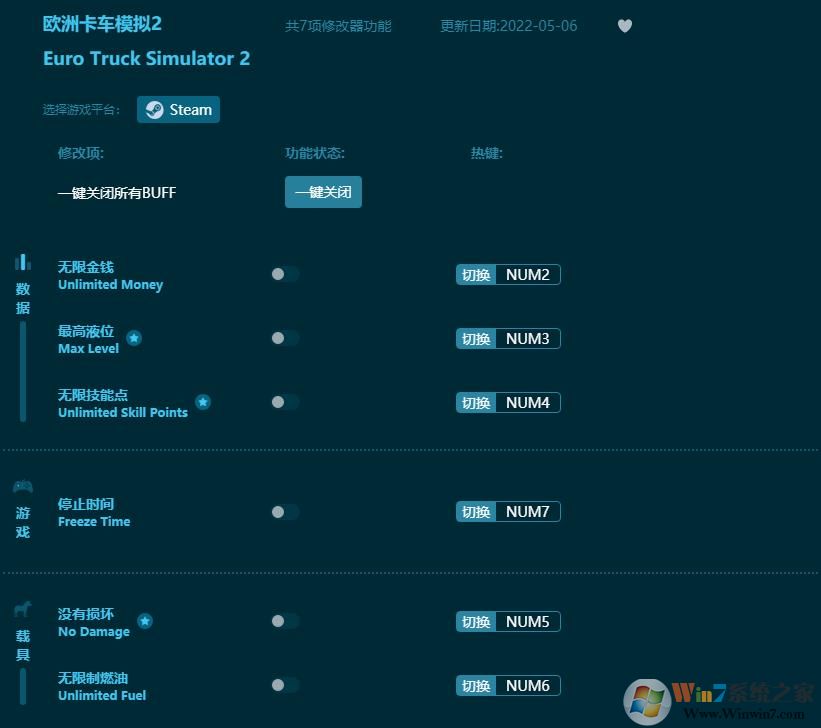Viewport: 821px width, 728px height.
Task: Click the heart favorite icon
Action: pyautogui.click(x=625, y=26)
